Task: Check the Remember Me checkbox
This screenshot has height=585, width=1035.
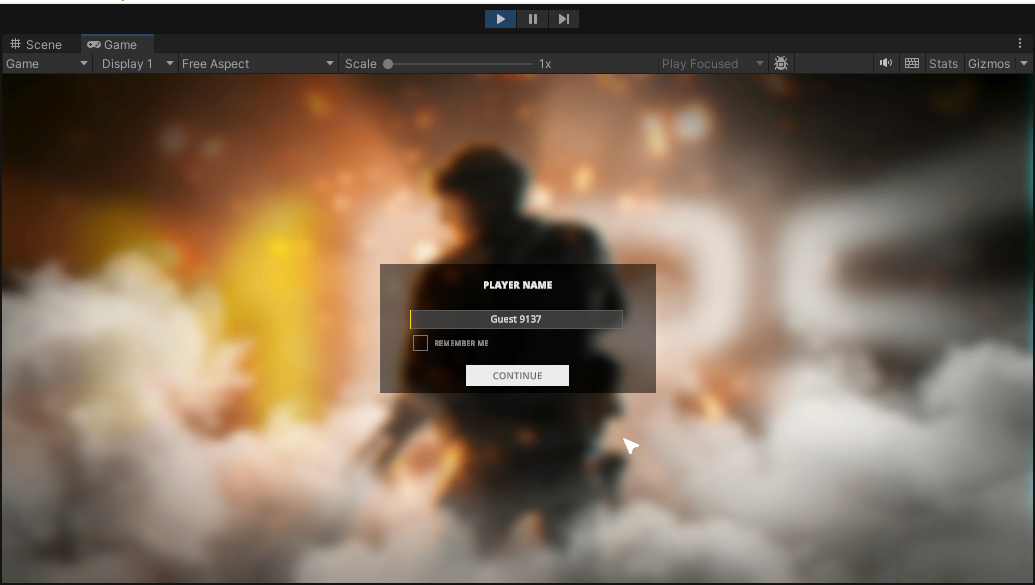Action: 420,343
